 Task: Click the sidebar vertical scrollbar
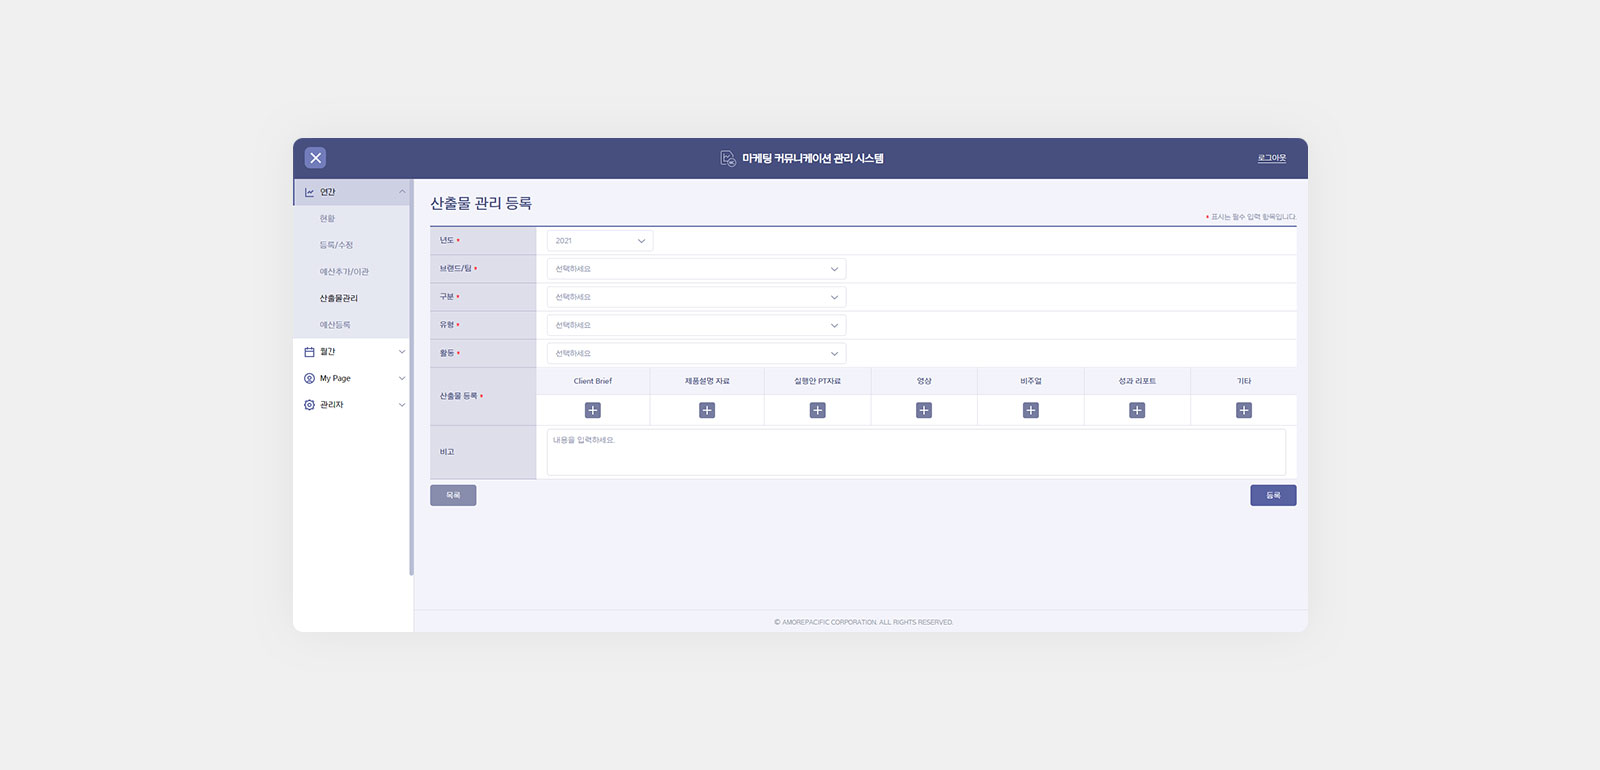pos(411,378)
